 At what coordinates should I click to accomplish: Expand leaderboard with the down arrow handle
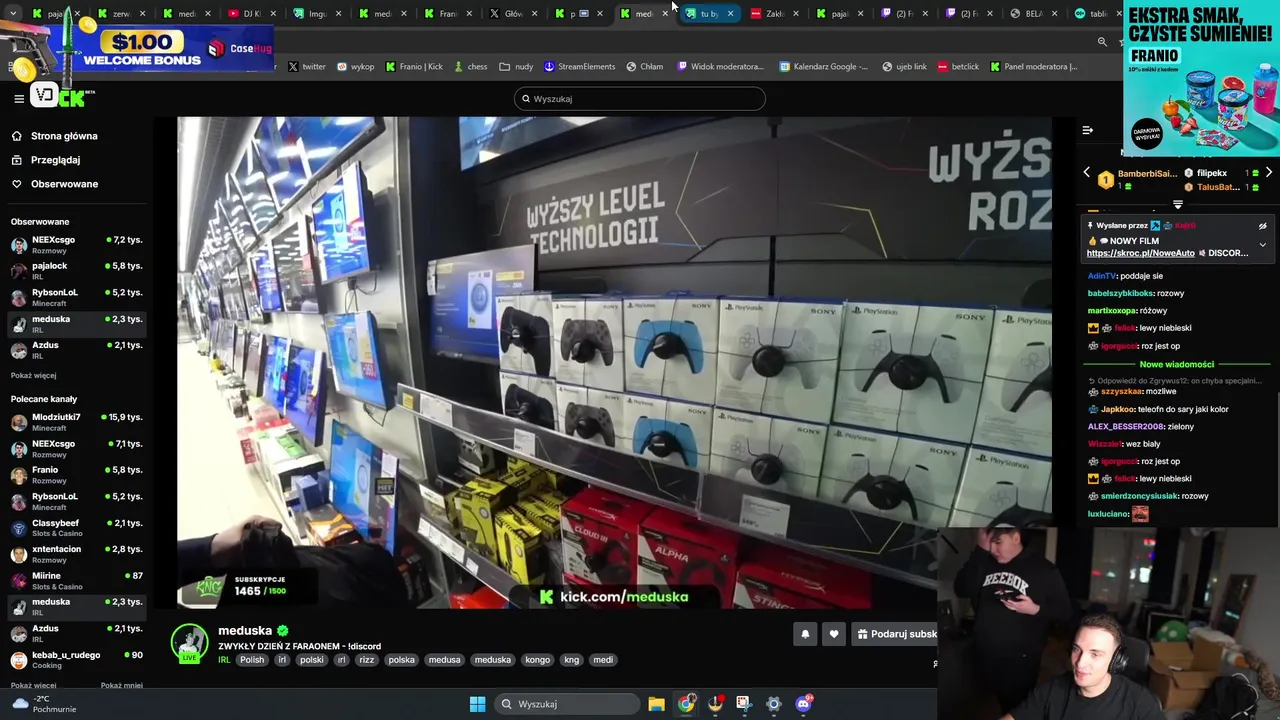(1178, 204)
